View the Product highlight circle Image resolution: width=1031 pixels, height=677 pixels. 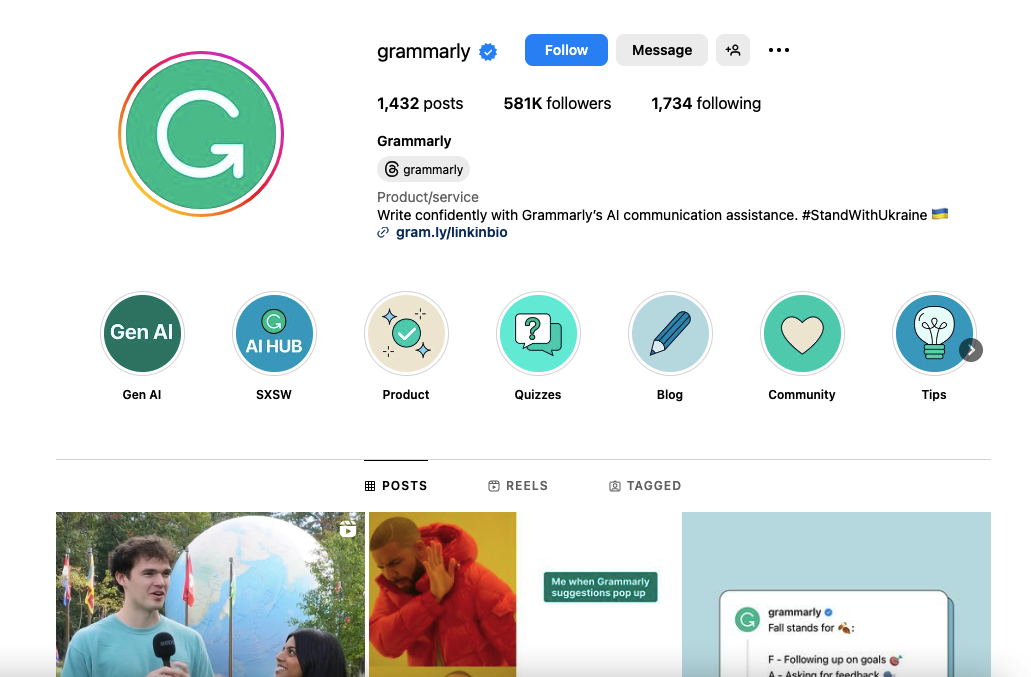[x=406, y=333]
